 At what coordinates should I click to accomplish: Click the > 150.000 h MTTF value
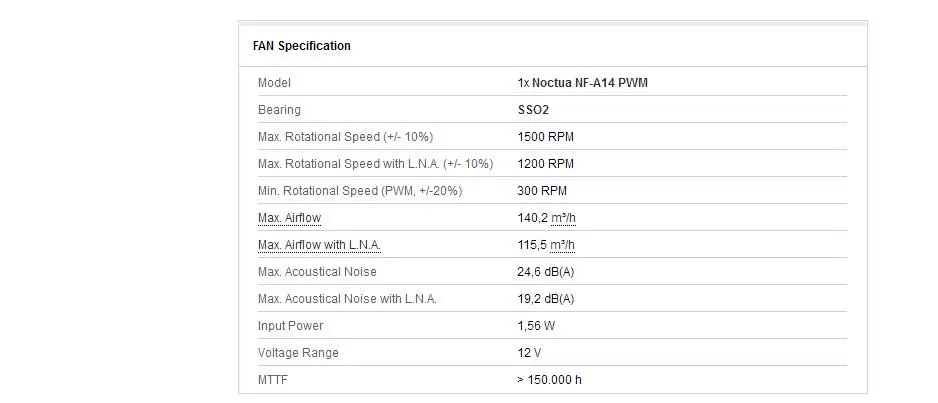[549, 380]
